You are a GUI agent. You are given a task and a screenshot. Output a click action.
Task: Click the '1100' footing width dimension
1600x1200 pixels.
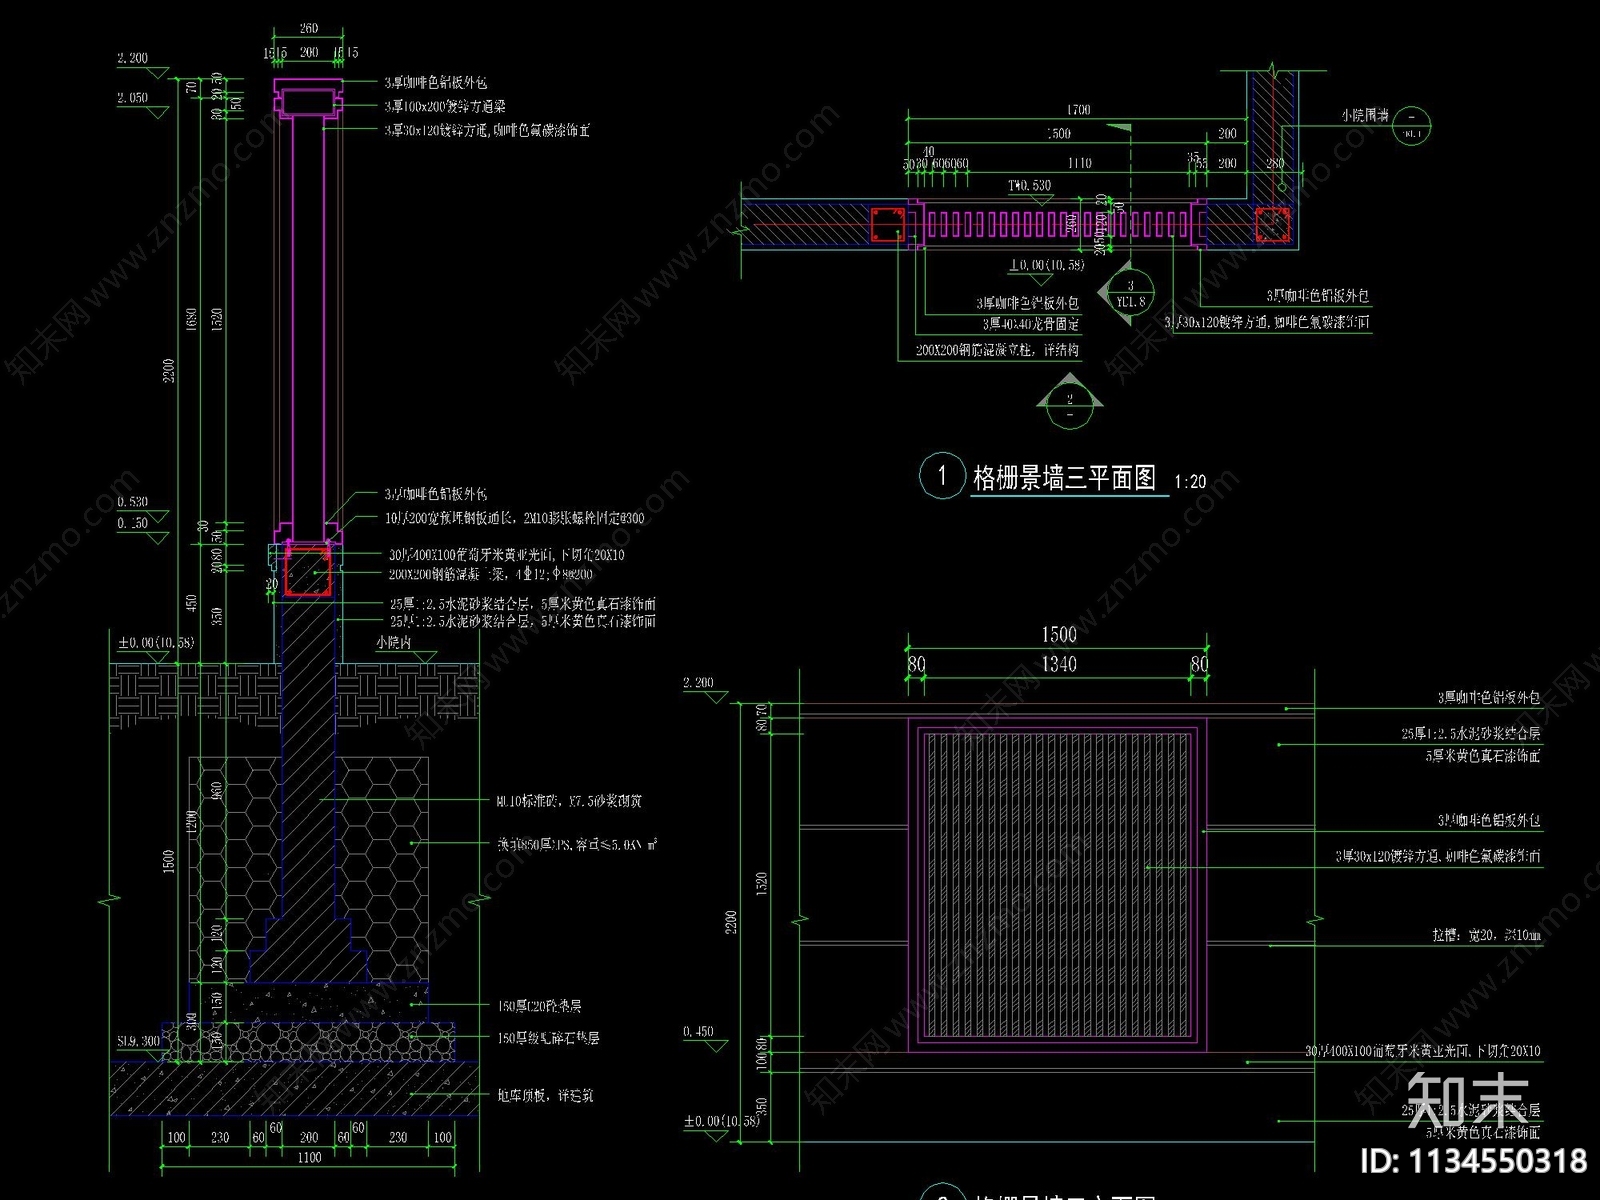309,1158
